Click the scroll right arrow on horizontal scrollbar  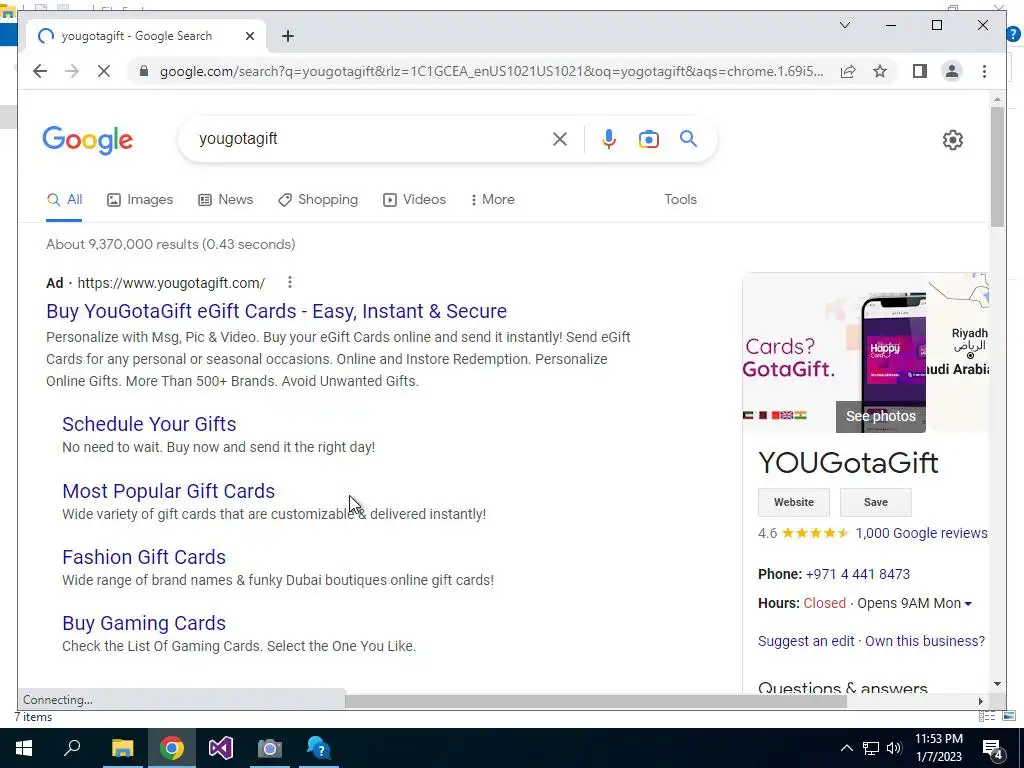pos(980,701)
